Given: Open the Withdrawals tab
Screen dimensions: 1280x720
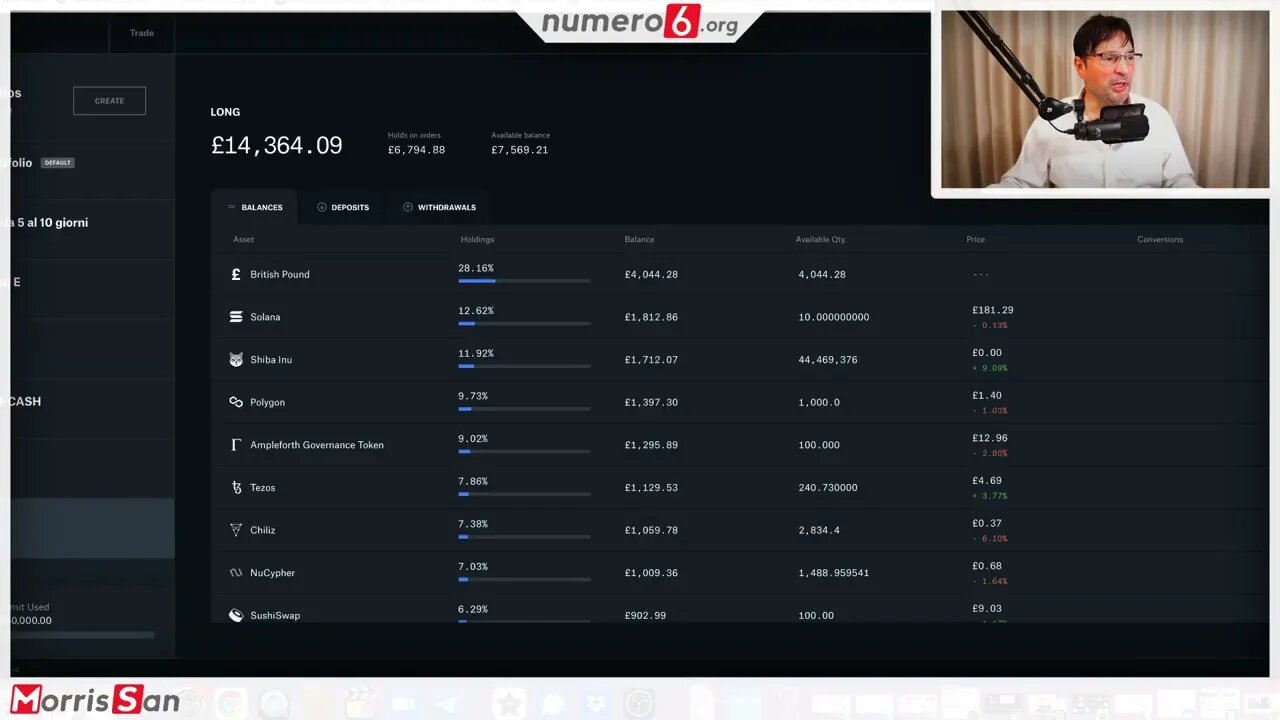Looking at the screenshot, I should [439, 207].
